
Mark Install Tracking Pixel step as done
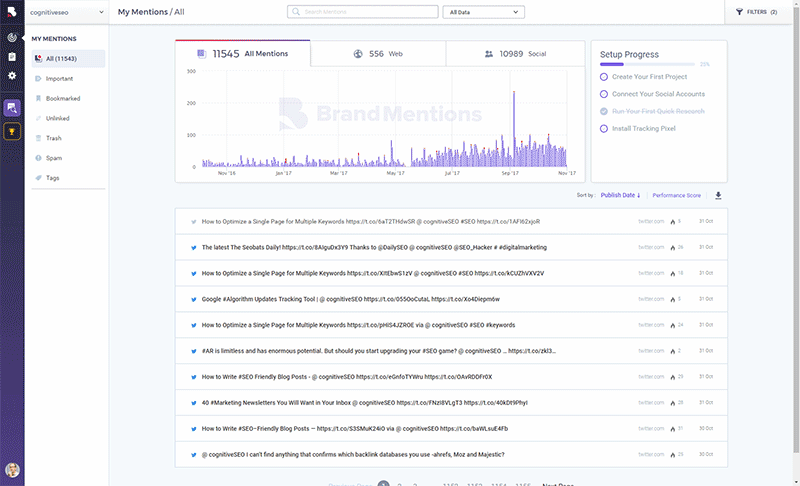pyautogui.click(x=604, y=128)
